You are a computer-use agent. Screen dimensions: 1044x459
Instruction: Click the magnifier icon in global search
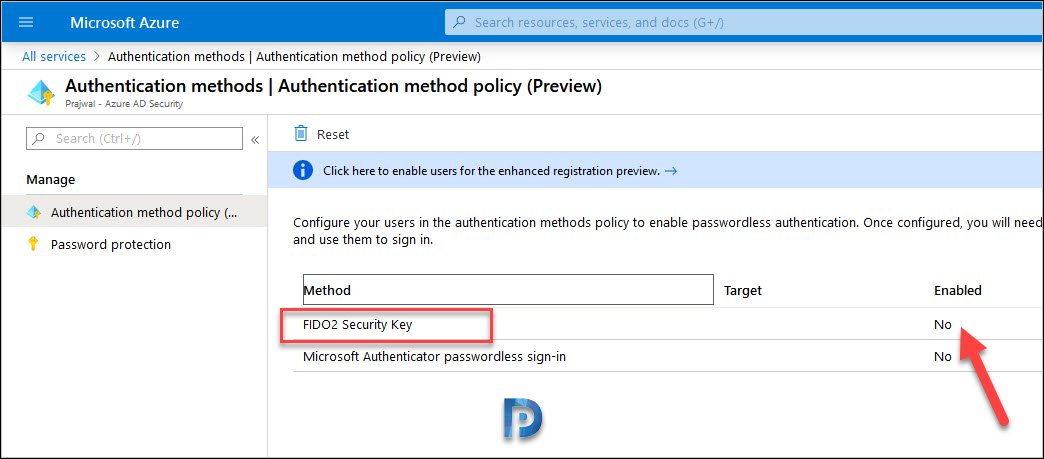coord(459,22)
